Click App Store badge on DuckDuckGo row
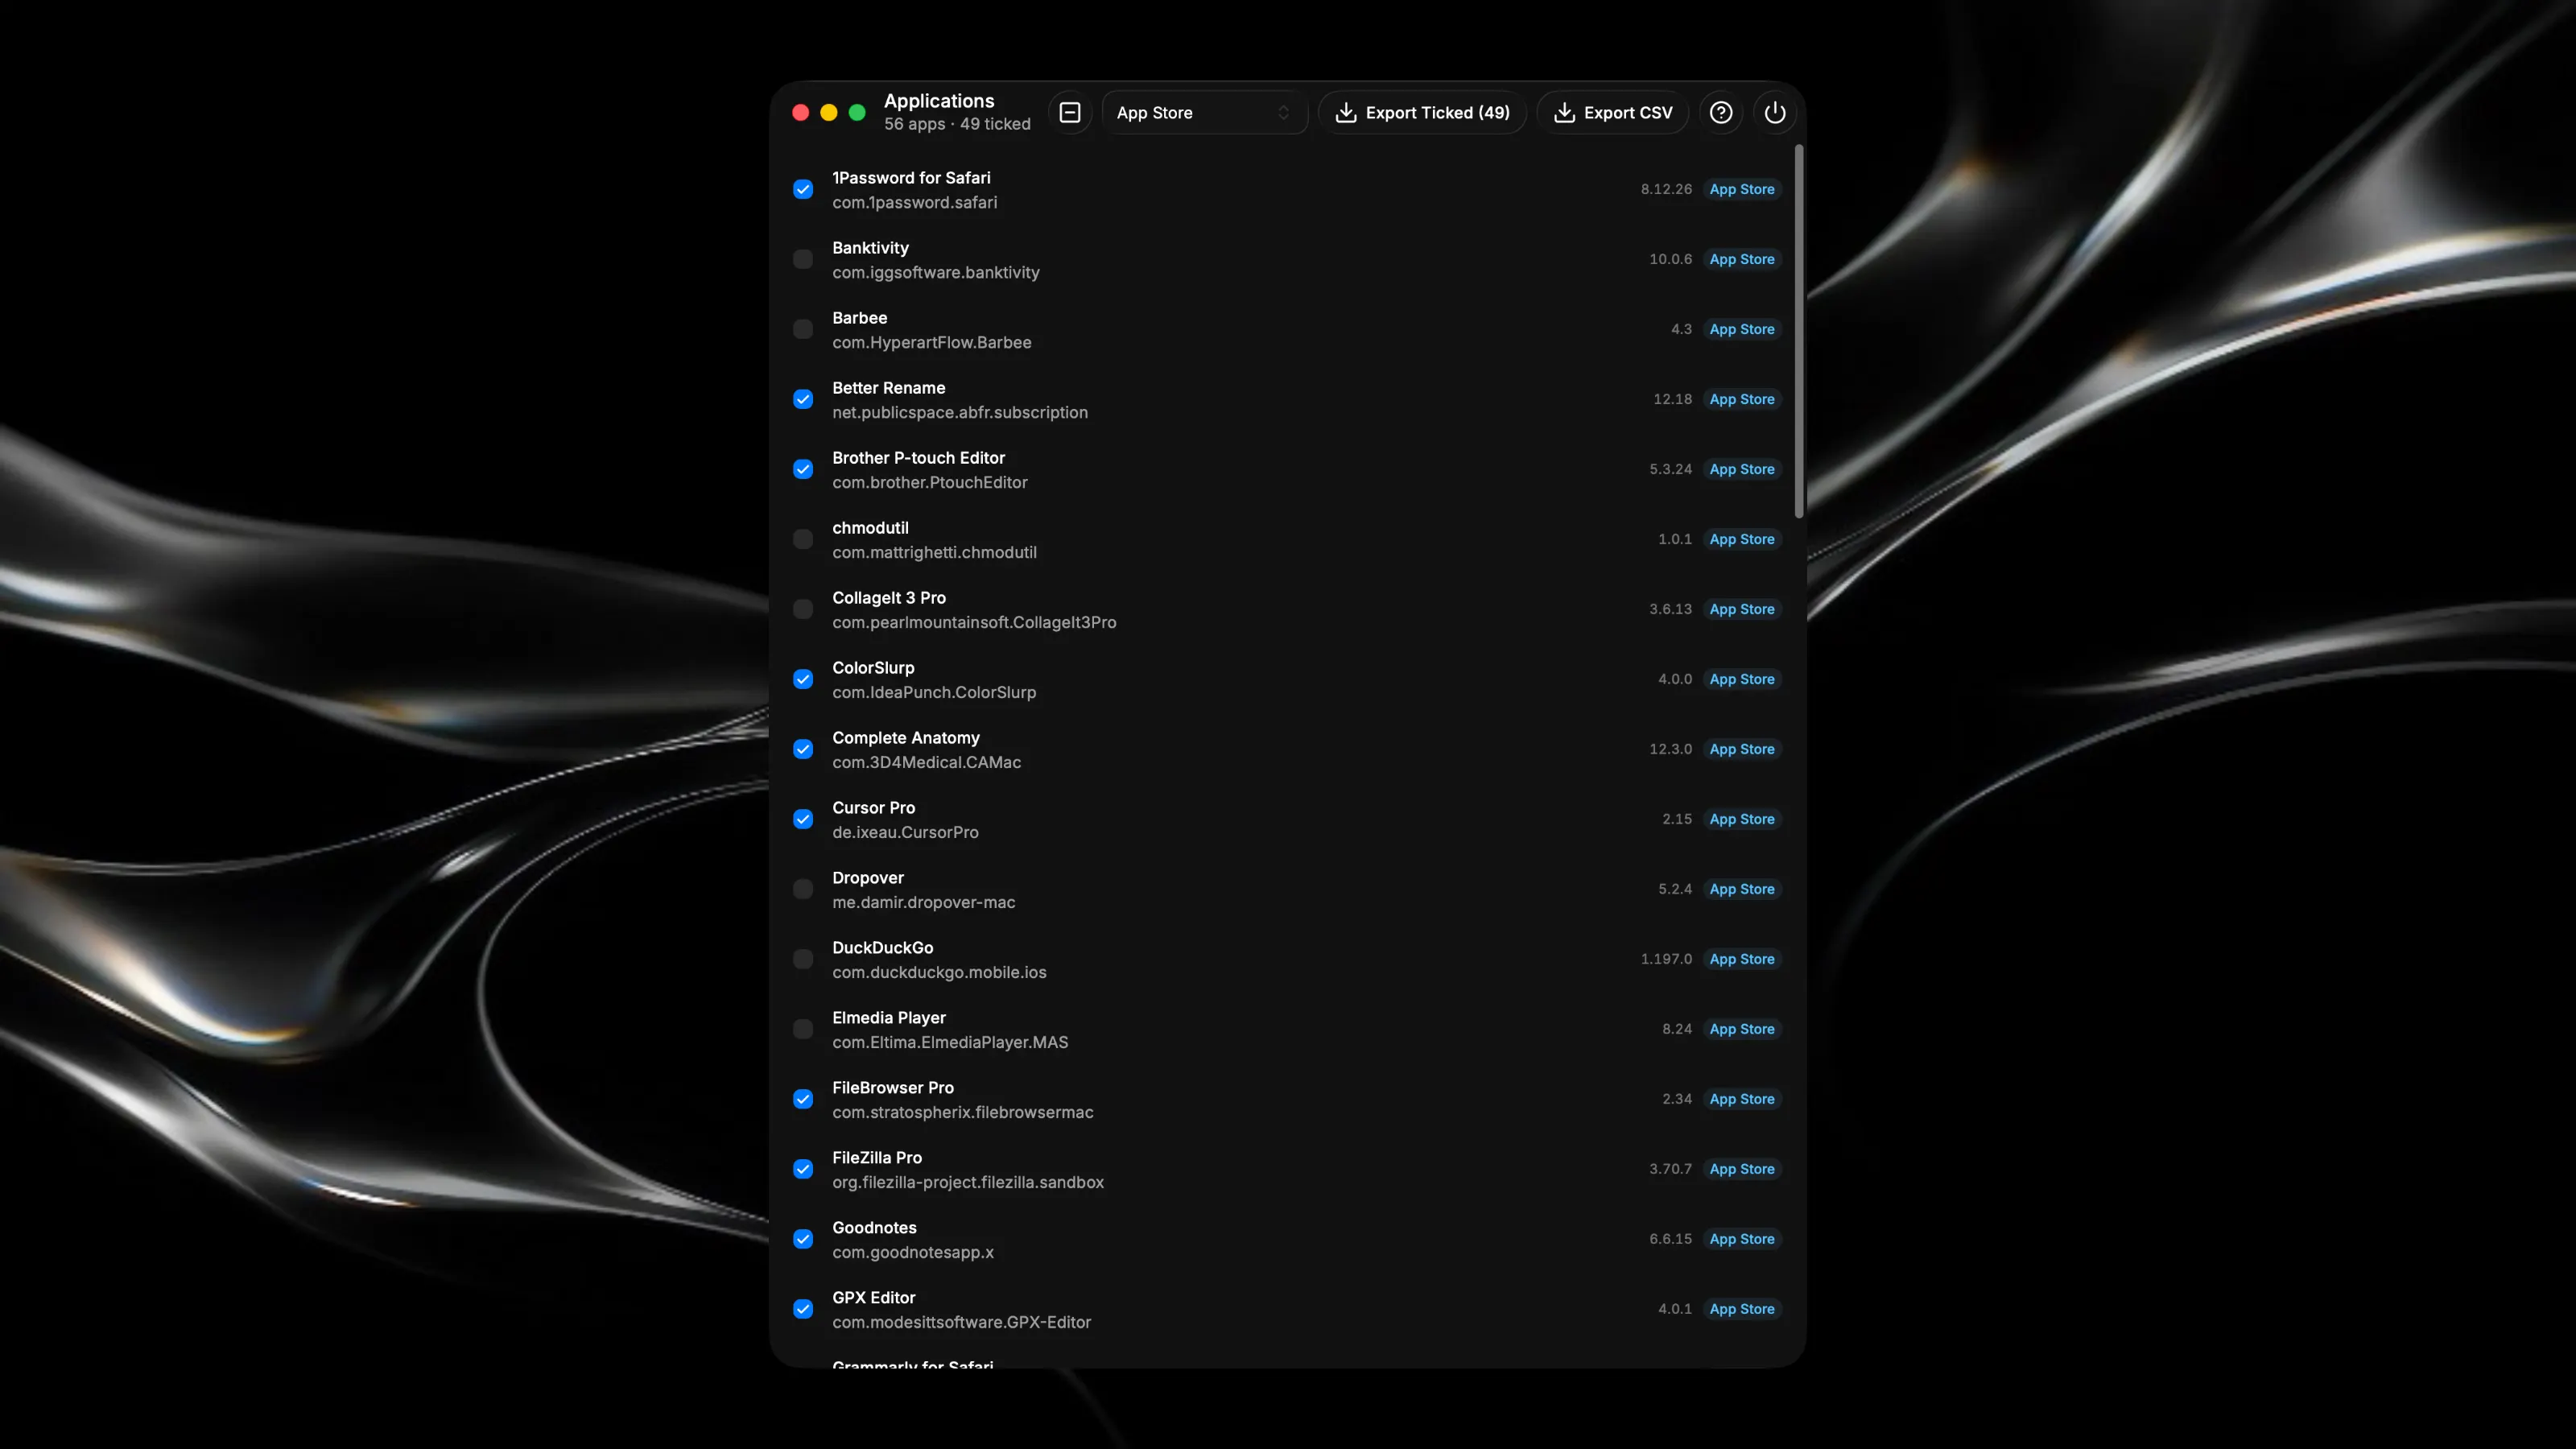 point(1742,959)
